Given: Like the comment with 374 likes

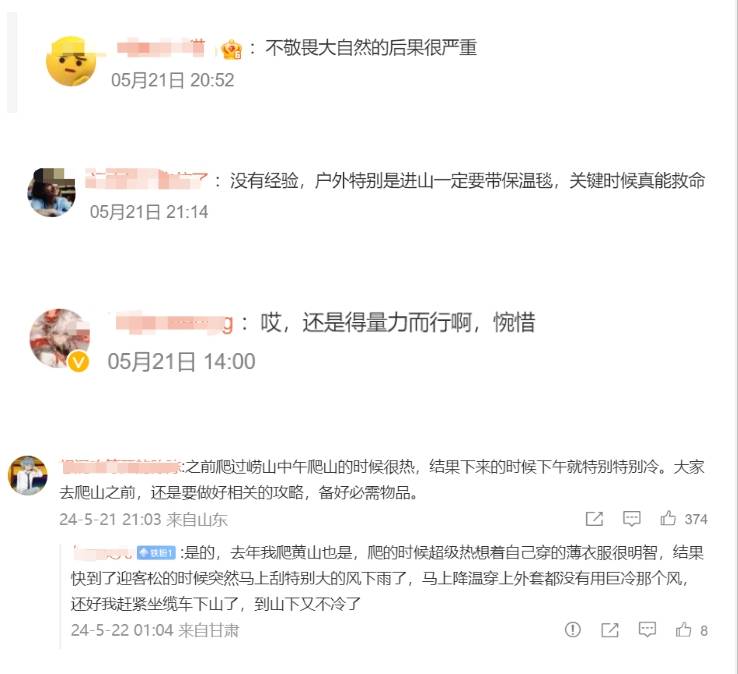Looking at the screenshot, I should (668, 518).
